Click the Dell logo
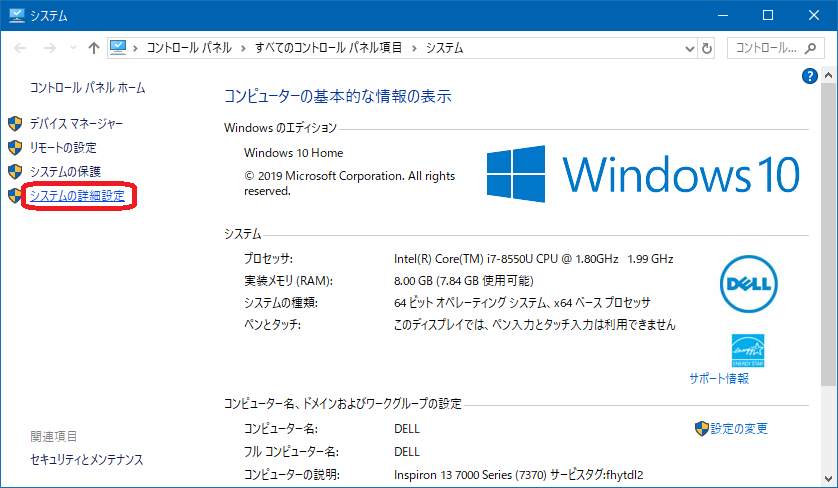The height and width of the screenshot is (488, 838). click(748, 284)
